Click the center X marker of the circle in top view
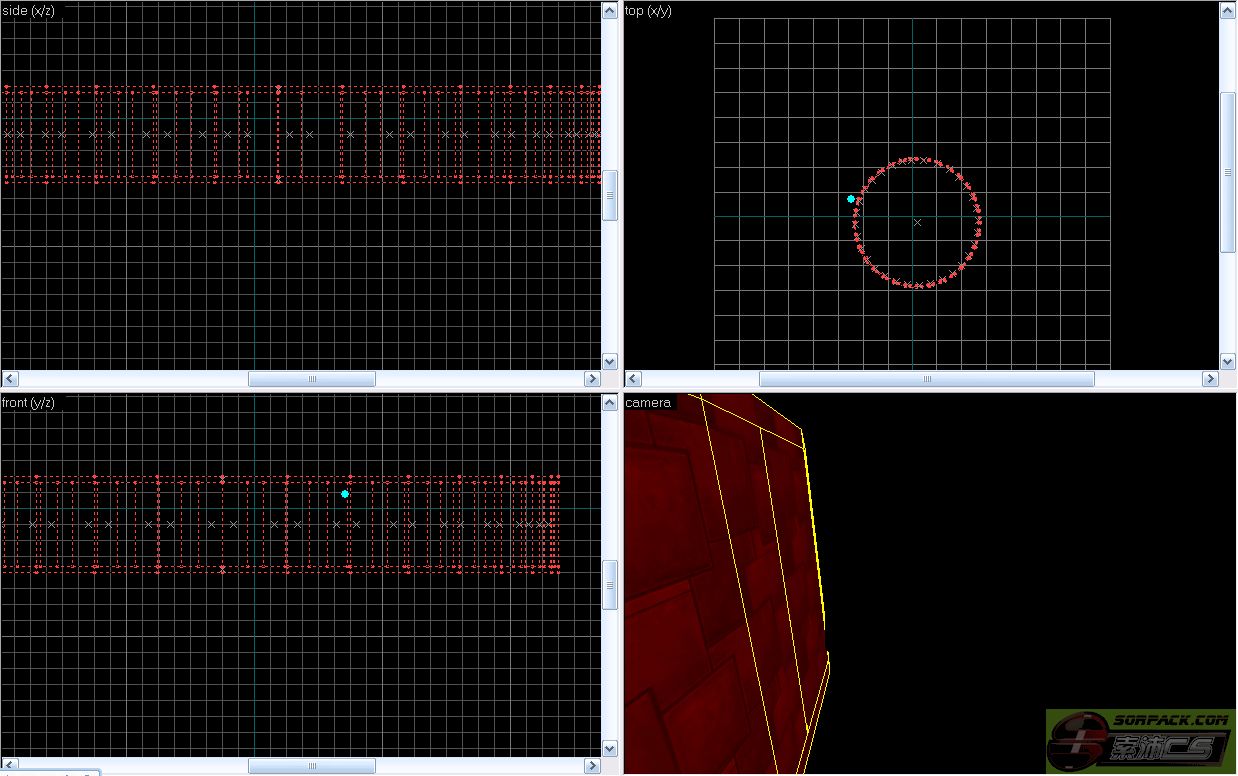1238x776 pixels. [918, 222]
